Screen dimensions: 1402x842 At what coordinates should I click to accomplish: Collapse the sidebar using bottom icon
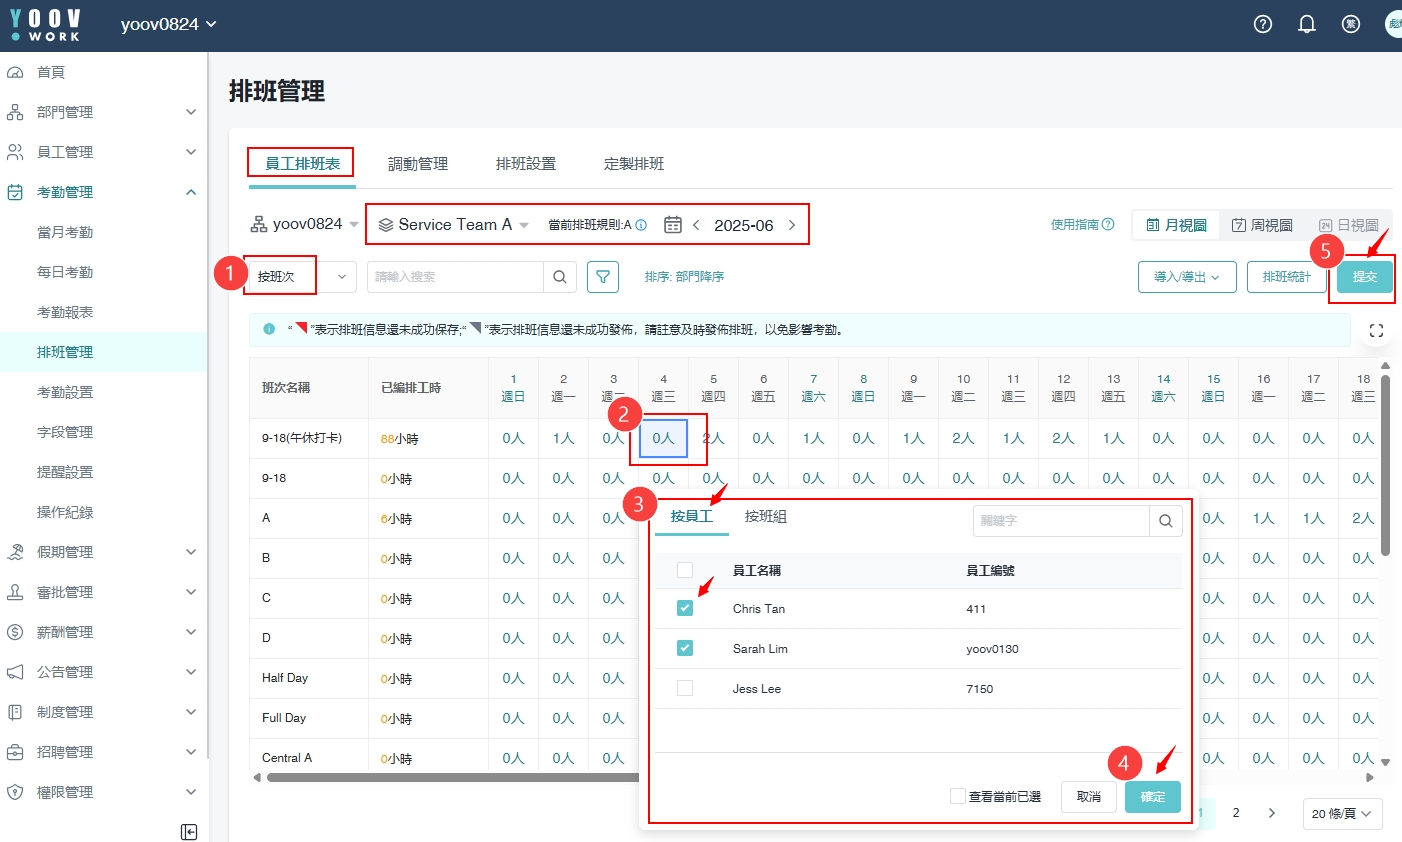189,832
